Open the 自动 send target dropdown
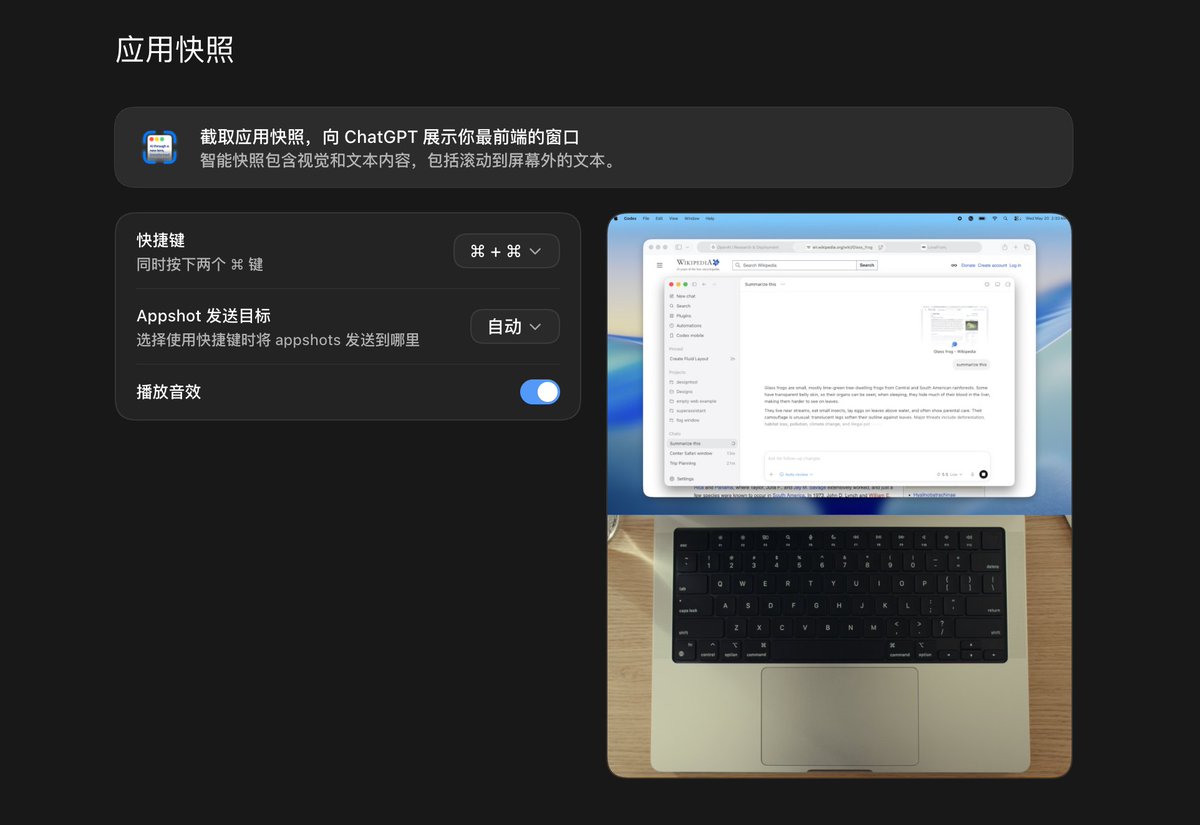The height and width of the screenshot is (825, 1200). tap(515, 327)
